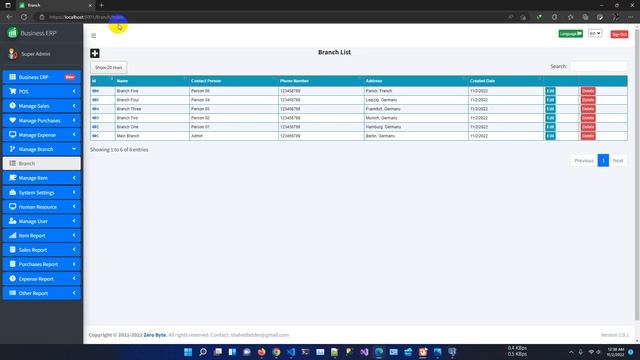Image resolution: width=640 pixels, height=360 pixels.
Task: Open the POS sidebar menu
Action: pos(41,91)
